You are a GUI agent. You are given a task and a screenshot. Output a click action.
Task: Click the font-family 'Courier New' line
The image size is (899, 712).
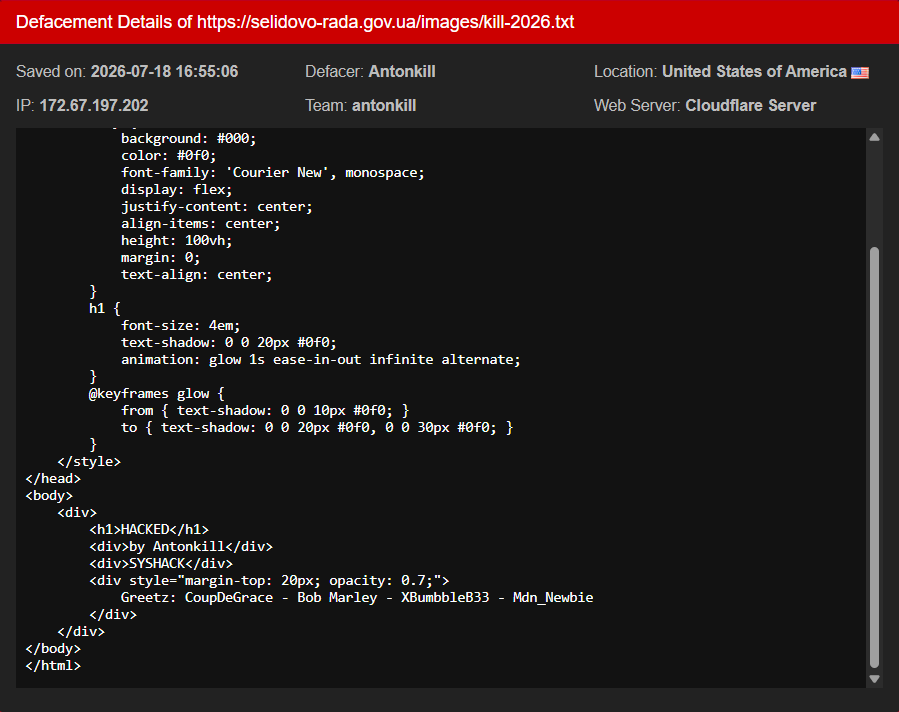click(273, 173)
